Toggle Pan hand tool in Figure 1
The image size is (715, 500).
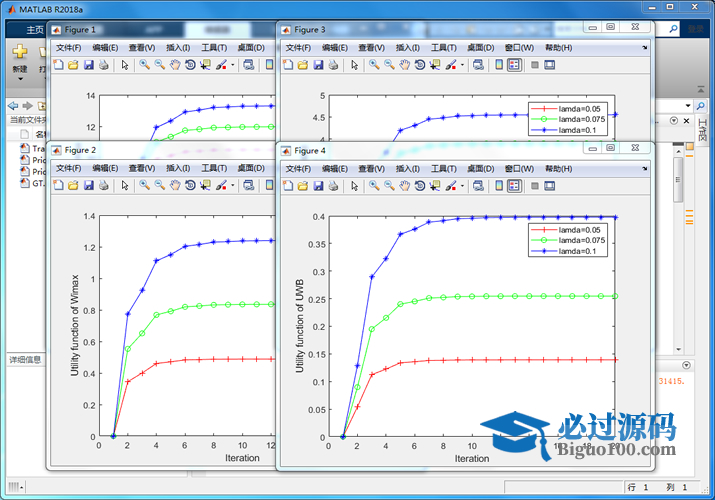coord(175,65)
